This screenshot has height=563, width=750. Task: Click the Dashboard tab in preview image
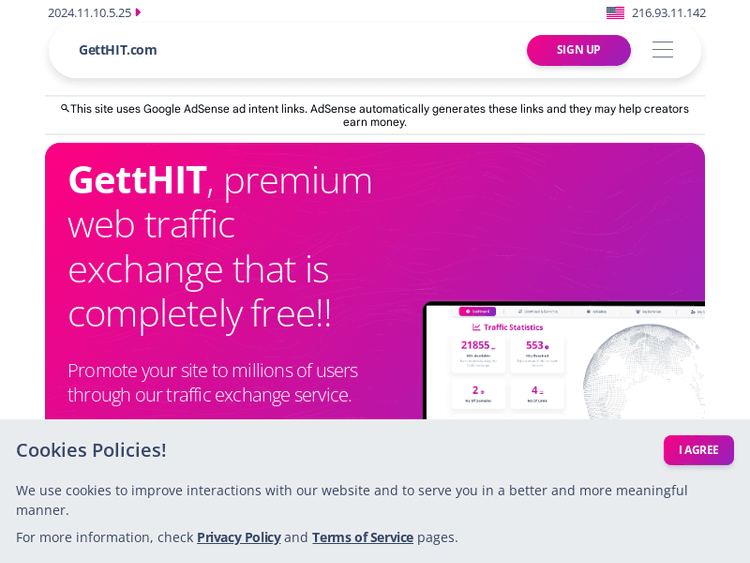[x=477, y=311]
